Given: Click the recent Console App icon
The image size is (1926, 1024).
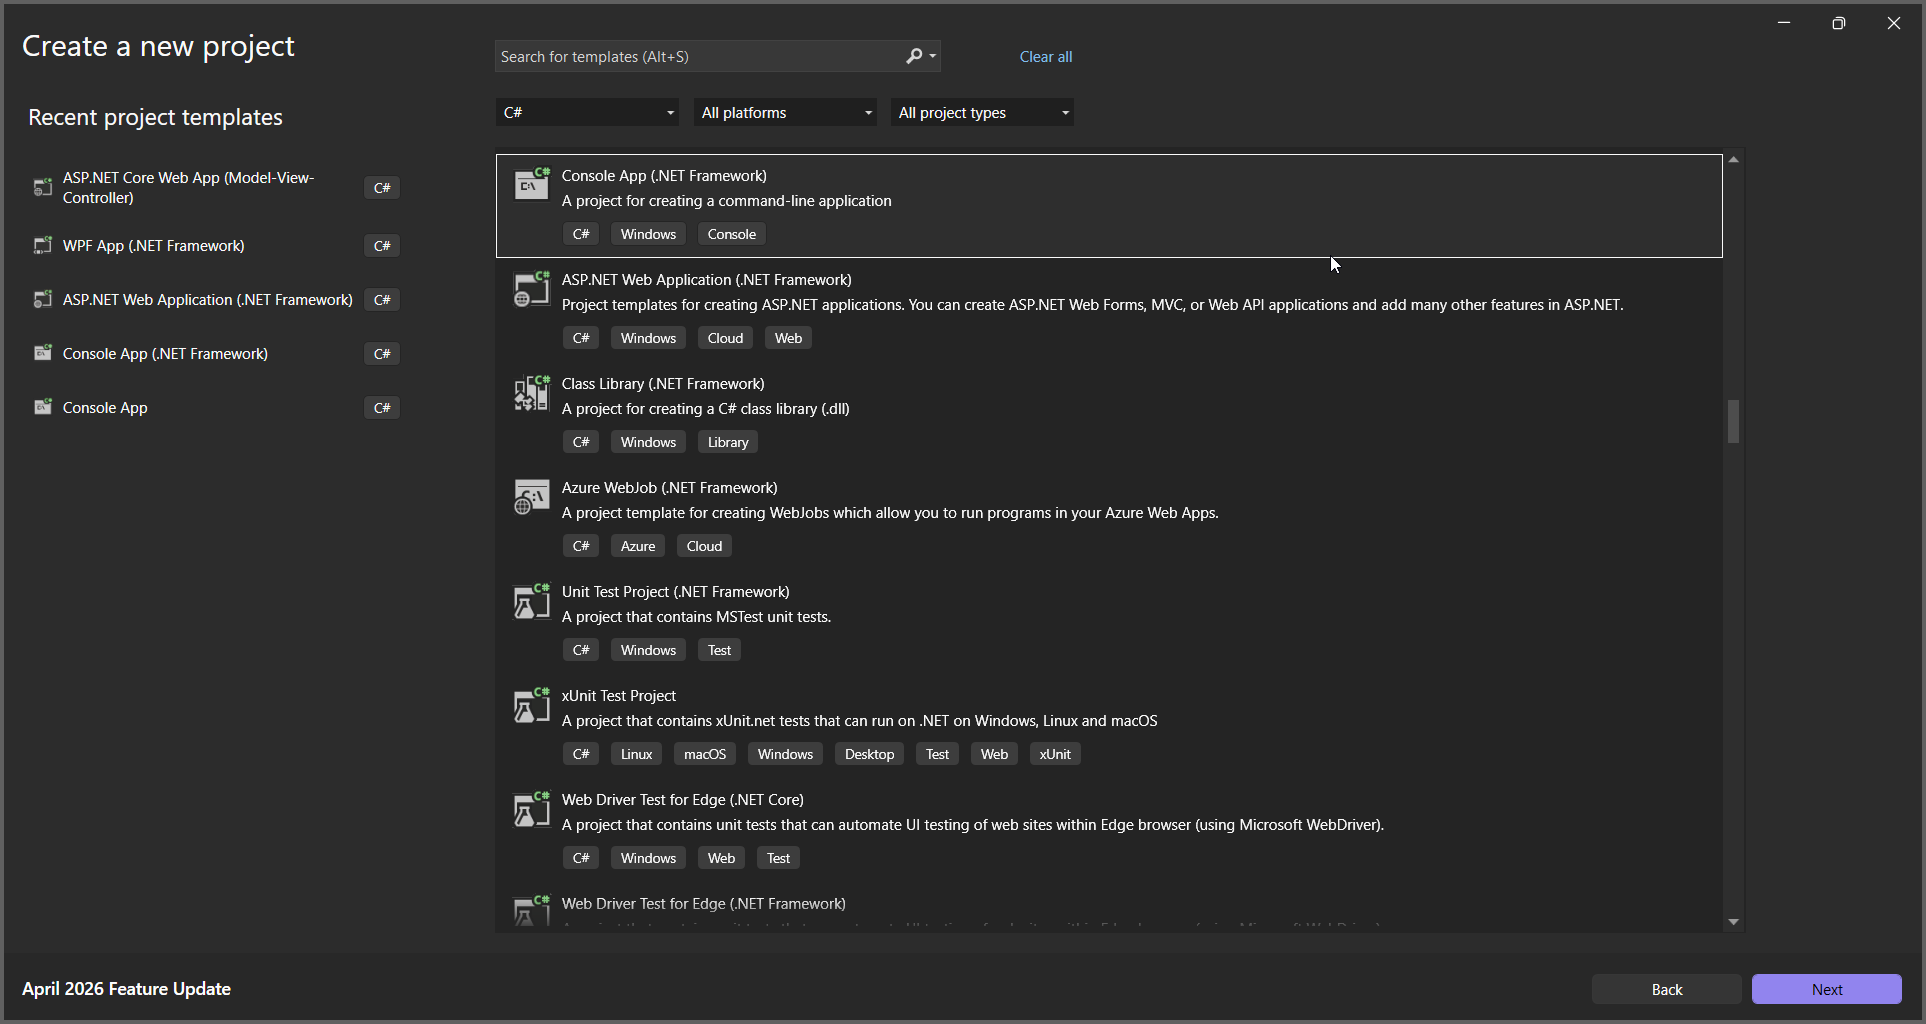Looking at the screenshot, I should (42, 407).
